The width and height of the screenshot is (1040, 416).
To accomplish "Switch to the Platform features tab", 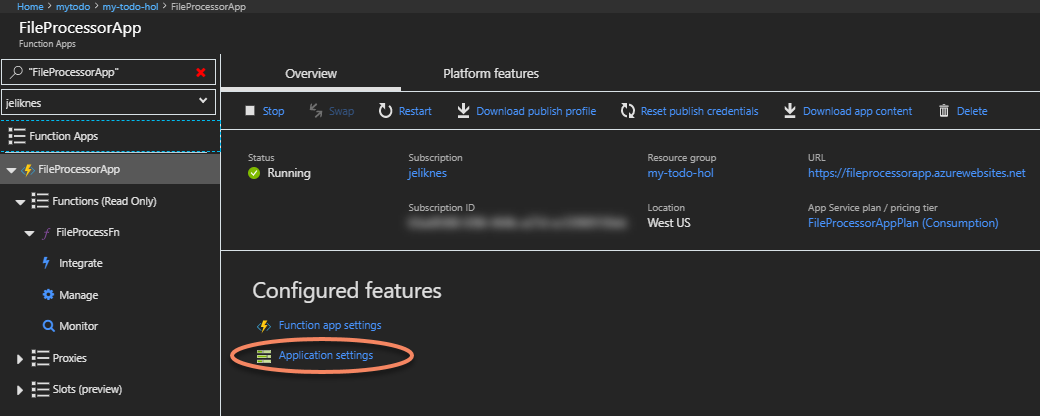I will [491, 74].
